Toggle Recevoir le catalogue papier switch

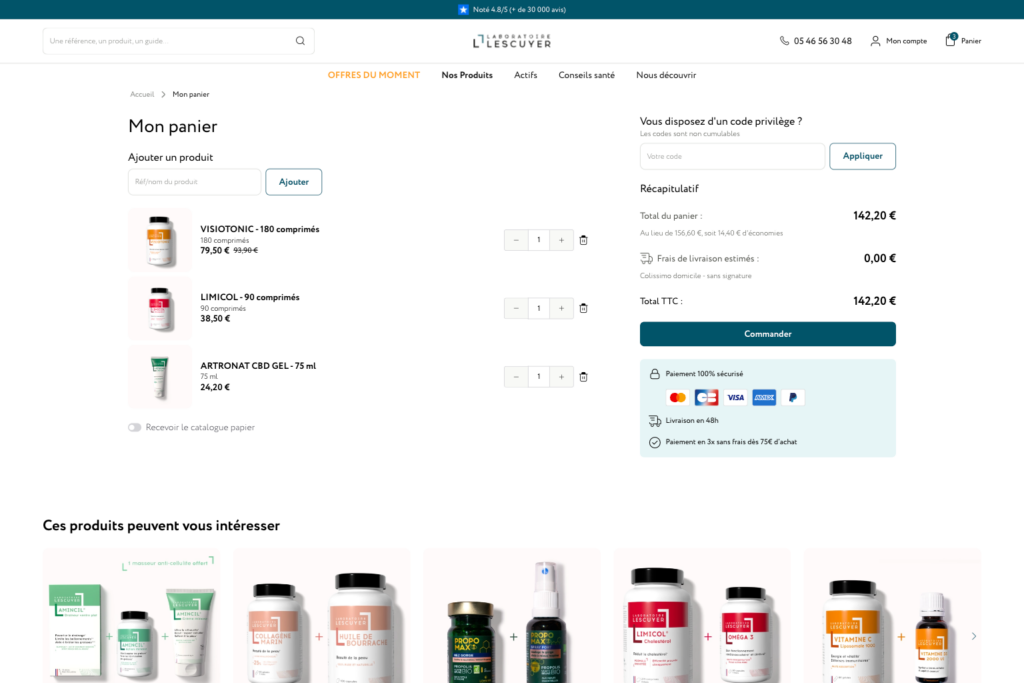[135, 427]
